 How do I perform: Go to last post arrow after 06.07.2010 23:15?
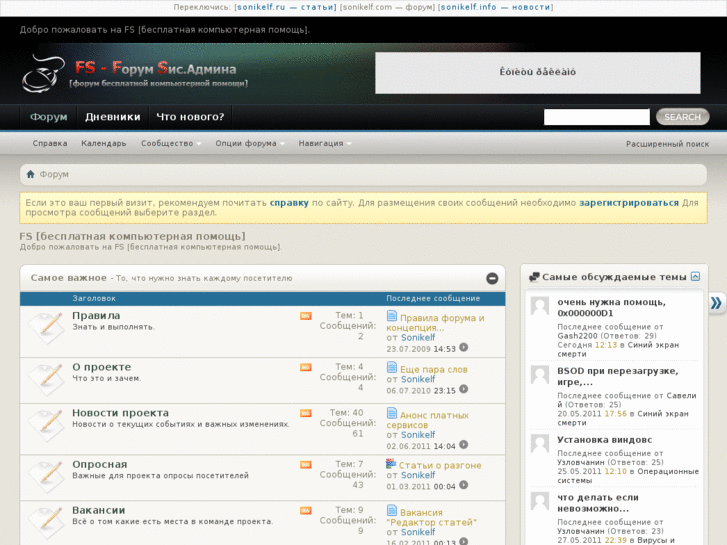(463, 389)
